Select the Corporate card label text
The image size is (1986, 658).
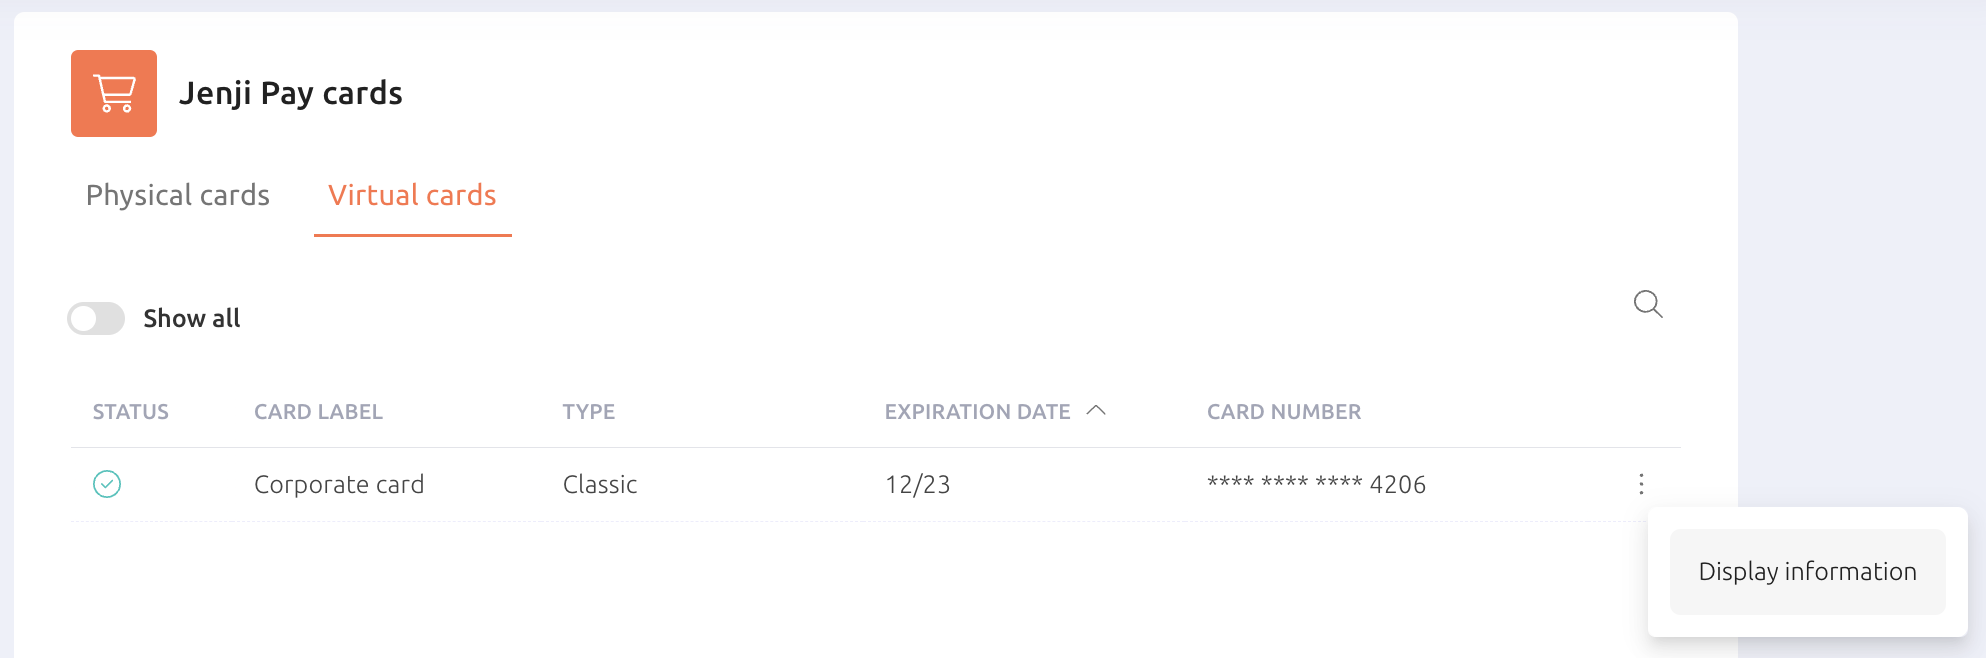point(339,484)
